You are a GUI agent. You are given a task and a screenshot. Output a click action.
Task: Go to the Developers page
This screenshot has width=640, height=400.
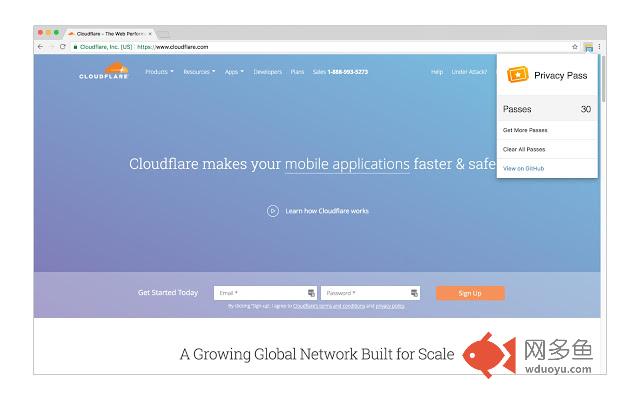coord(267,72)
